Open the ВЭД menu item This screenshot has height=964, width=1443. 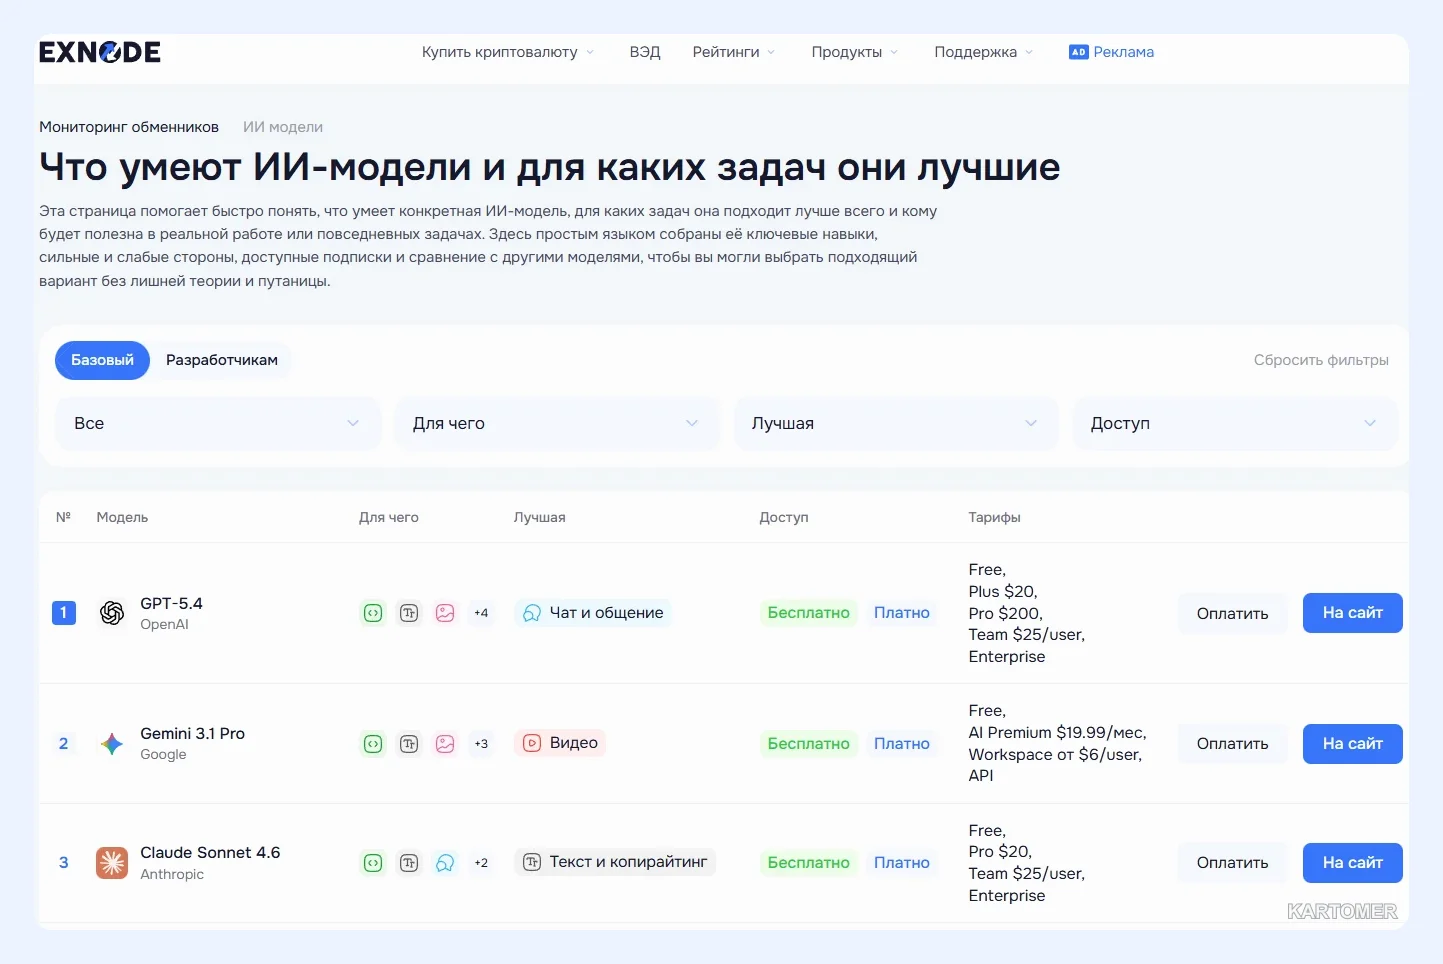[x=645, y=52]
